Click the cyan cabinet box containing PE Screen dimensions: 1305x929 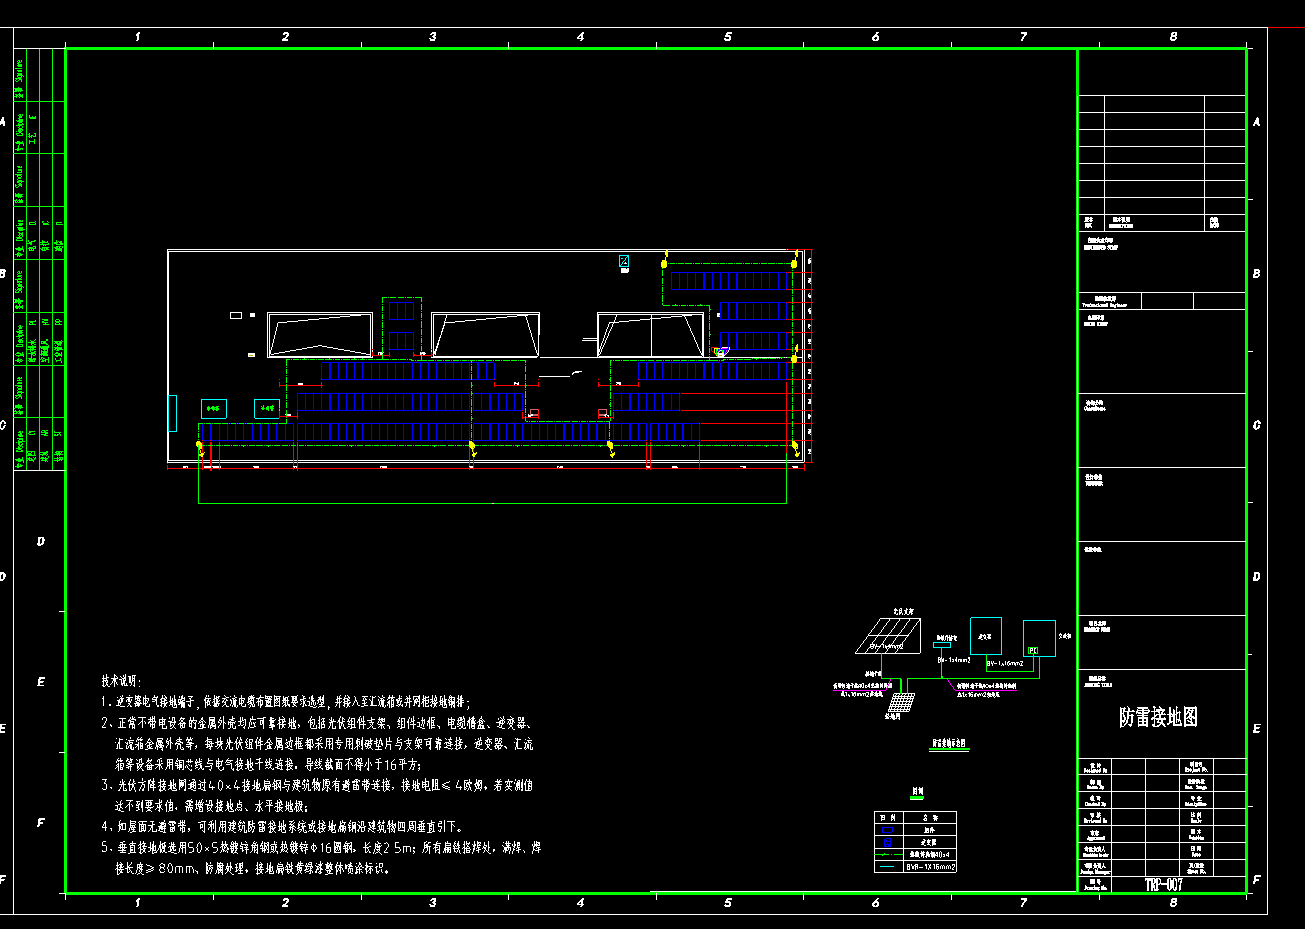[x=1039, y=638]
